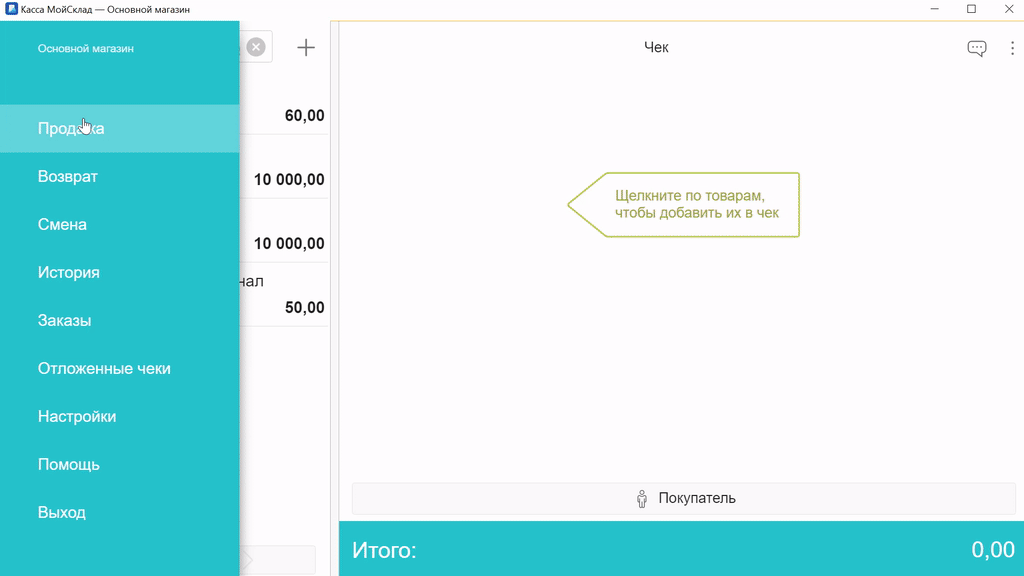Clear the search field with X icon
Screen dimensions: 1024x576
[256, 47]
